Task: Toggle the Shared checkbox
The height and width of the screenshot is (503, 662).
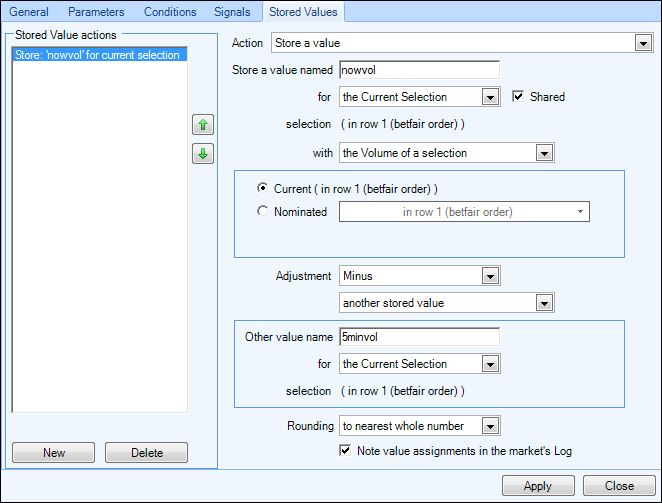Action: pos(518,96)
